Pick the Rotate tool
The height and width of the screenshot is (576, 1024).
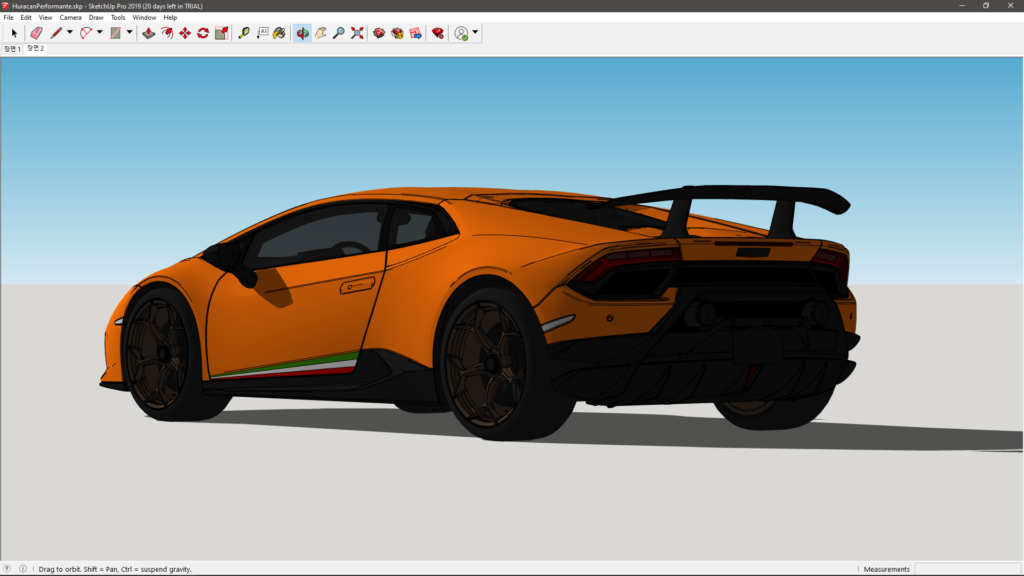coord(203,33)
